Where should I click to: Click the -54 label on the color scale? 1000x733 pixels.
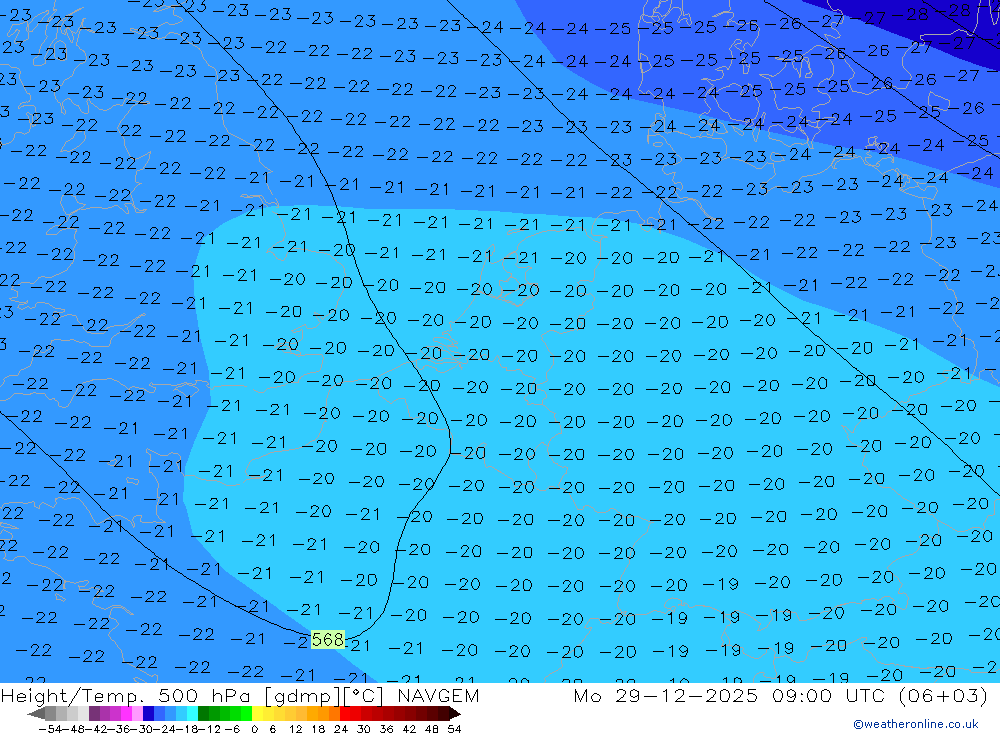tap(50, 729)
